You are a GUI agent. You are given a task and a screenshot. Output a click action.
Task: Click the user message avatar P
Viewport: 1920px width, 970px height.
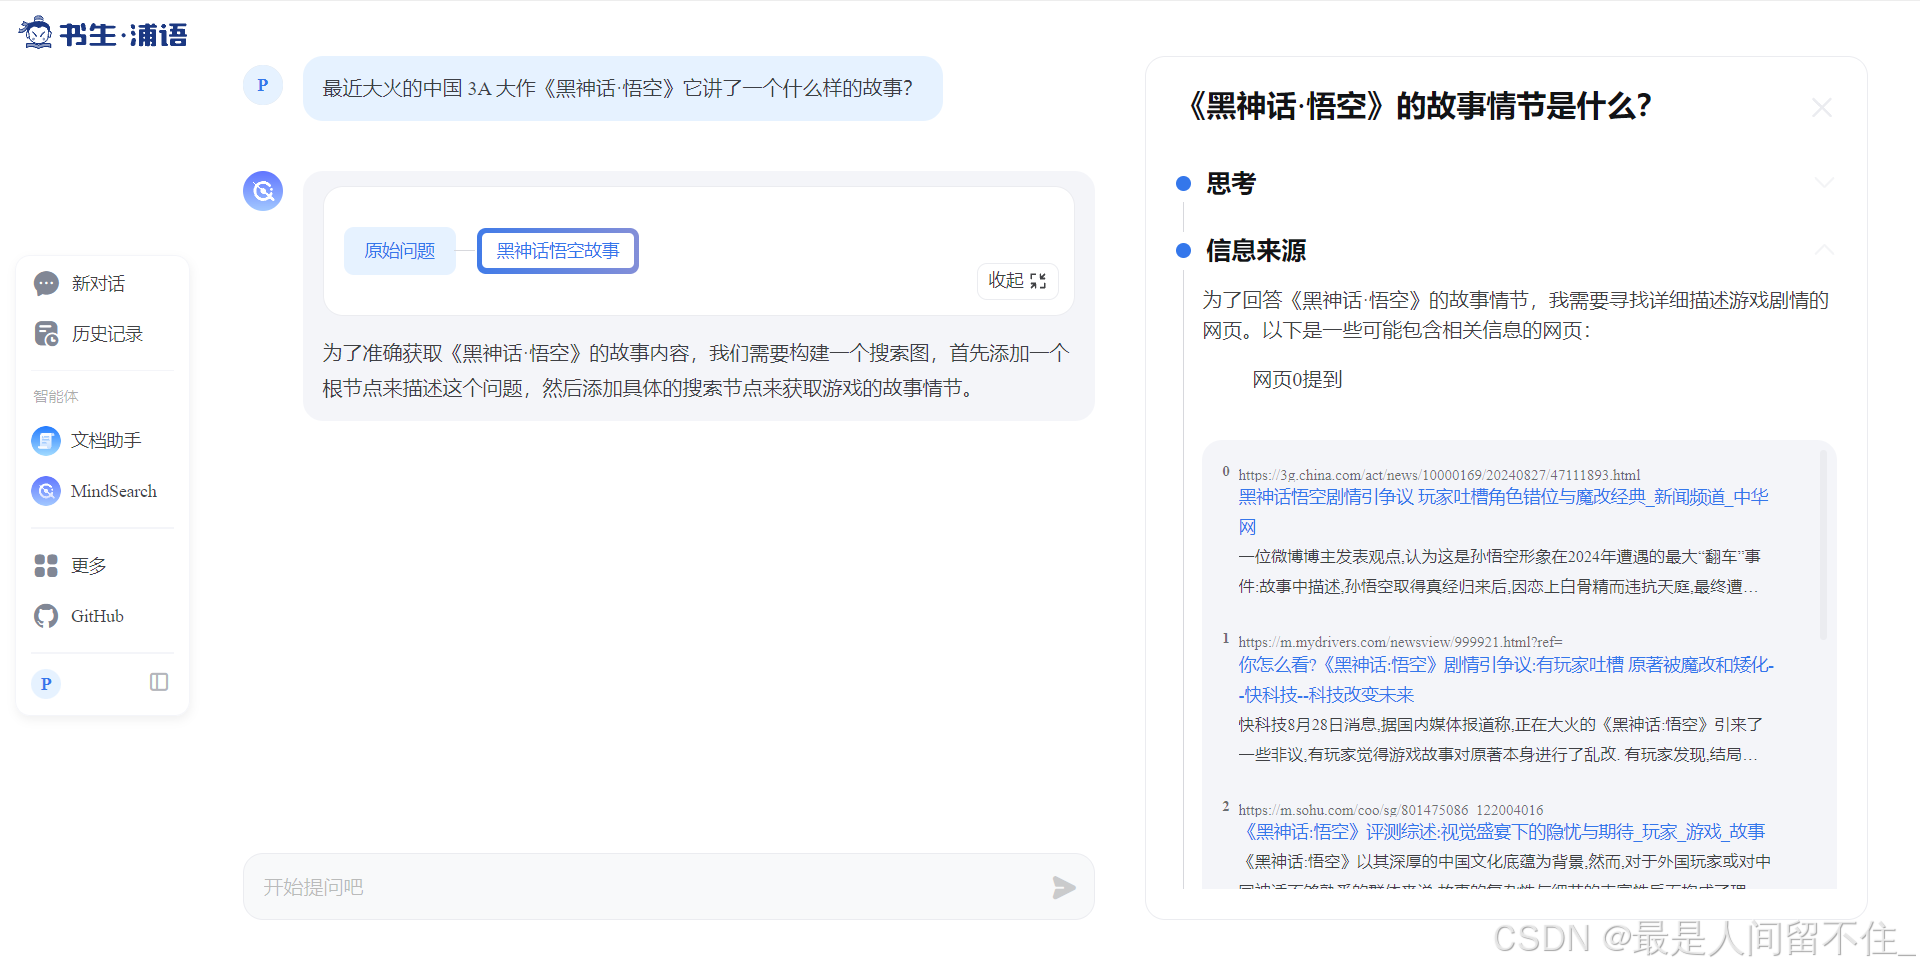tap(263, 85)
